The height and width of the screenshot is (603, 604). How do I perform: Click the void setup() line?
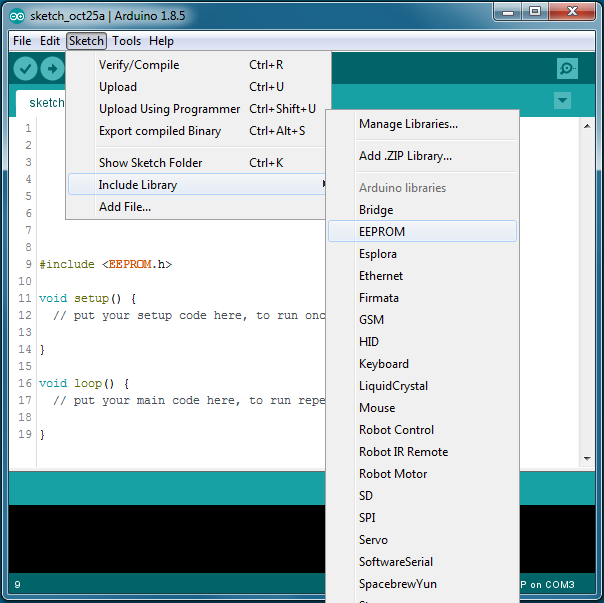pos(87,298)
